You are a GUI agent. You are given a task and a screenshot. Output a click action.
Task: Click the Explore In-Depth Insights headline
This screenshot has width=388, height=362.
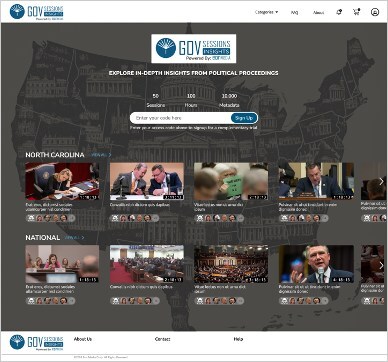click(194, 73)
